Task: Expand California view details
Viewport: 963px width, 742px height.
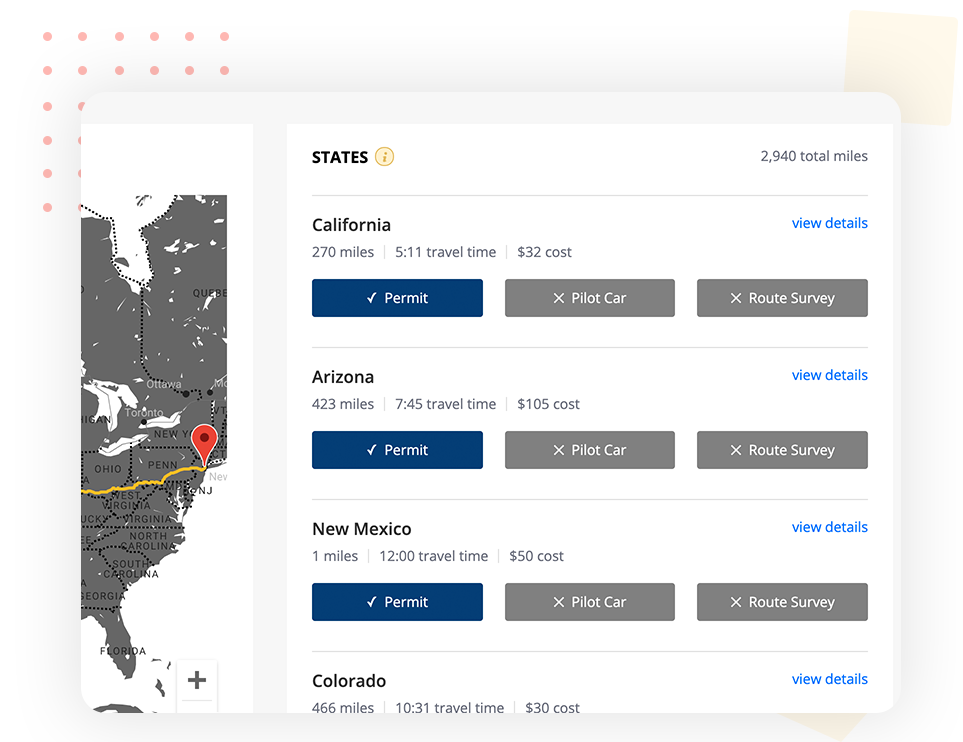Action: point(829,223)
